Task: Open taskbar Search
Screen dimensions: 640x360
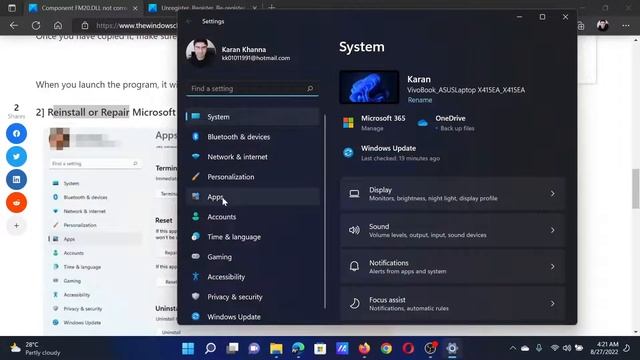Action: click(210, 348)
